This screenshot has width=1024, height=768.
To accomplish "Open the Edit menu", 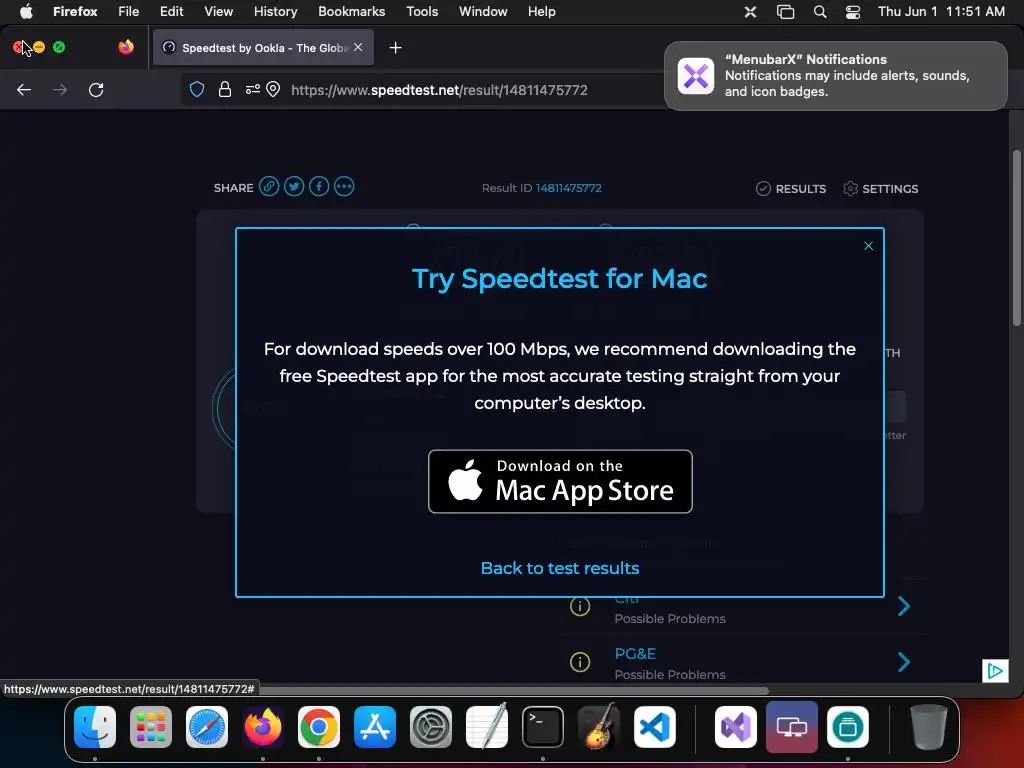I will coord(172,11).
